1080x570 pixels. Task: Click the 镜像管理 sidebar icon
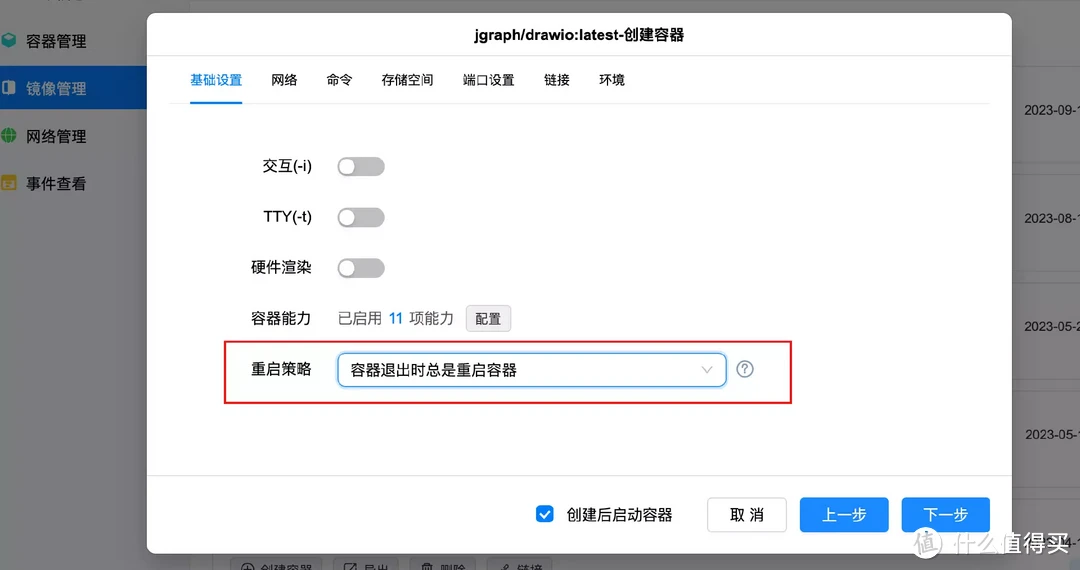pyautogui.click(x=8, y=88)
